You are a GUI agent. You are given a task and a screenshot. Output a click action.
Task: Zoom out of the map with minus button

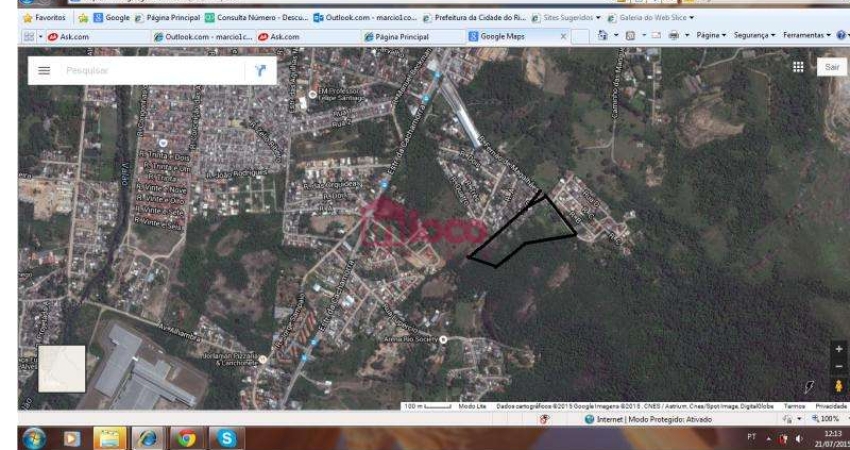click(839, 367)
